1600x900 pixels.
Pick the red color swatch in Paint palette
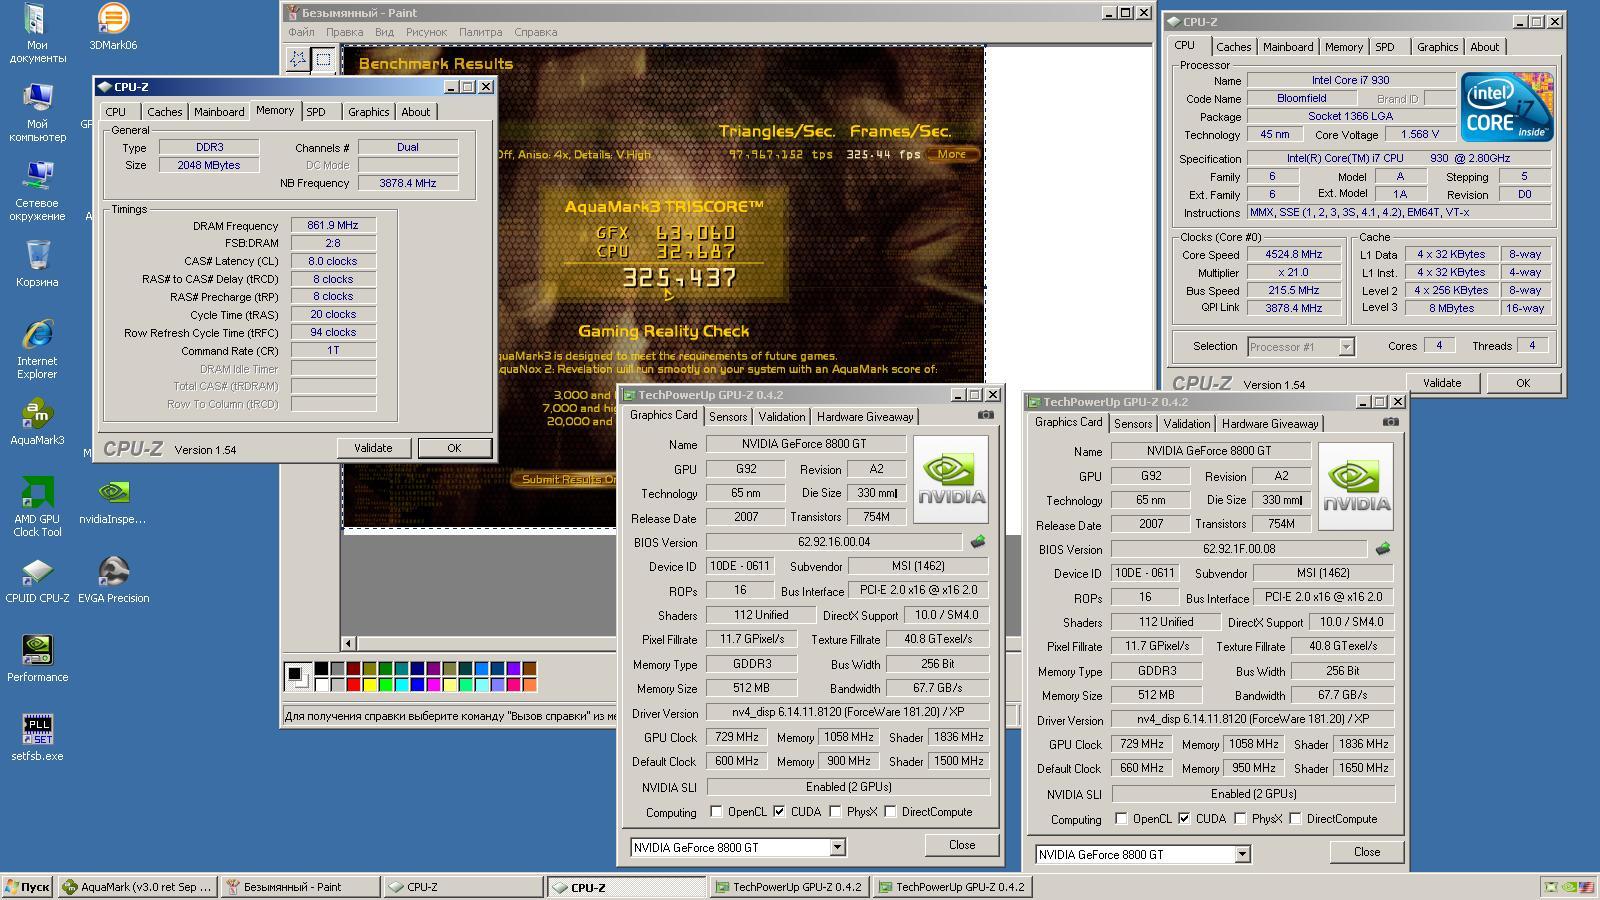tap(353, 684)
